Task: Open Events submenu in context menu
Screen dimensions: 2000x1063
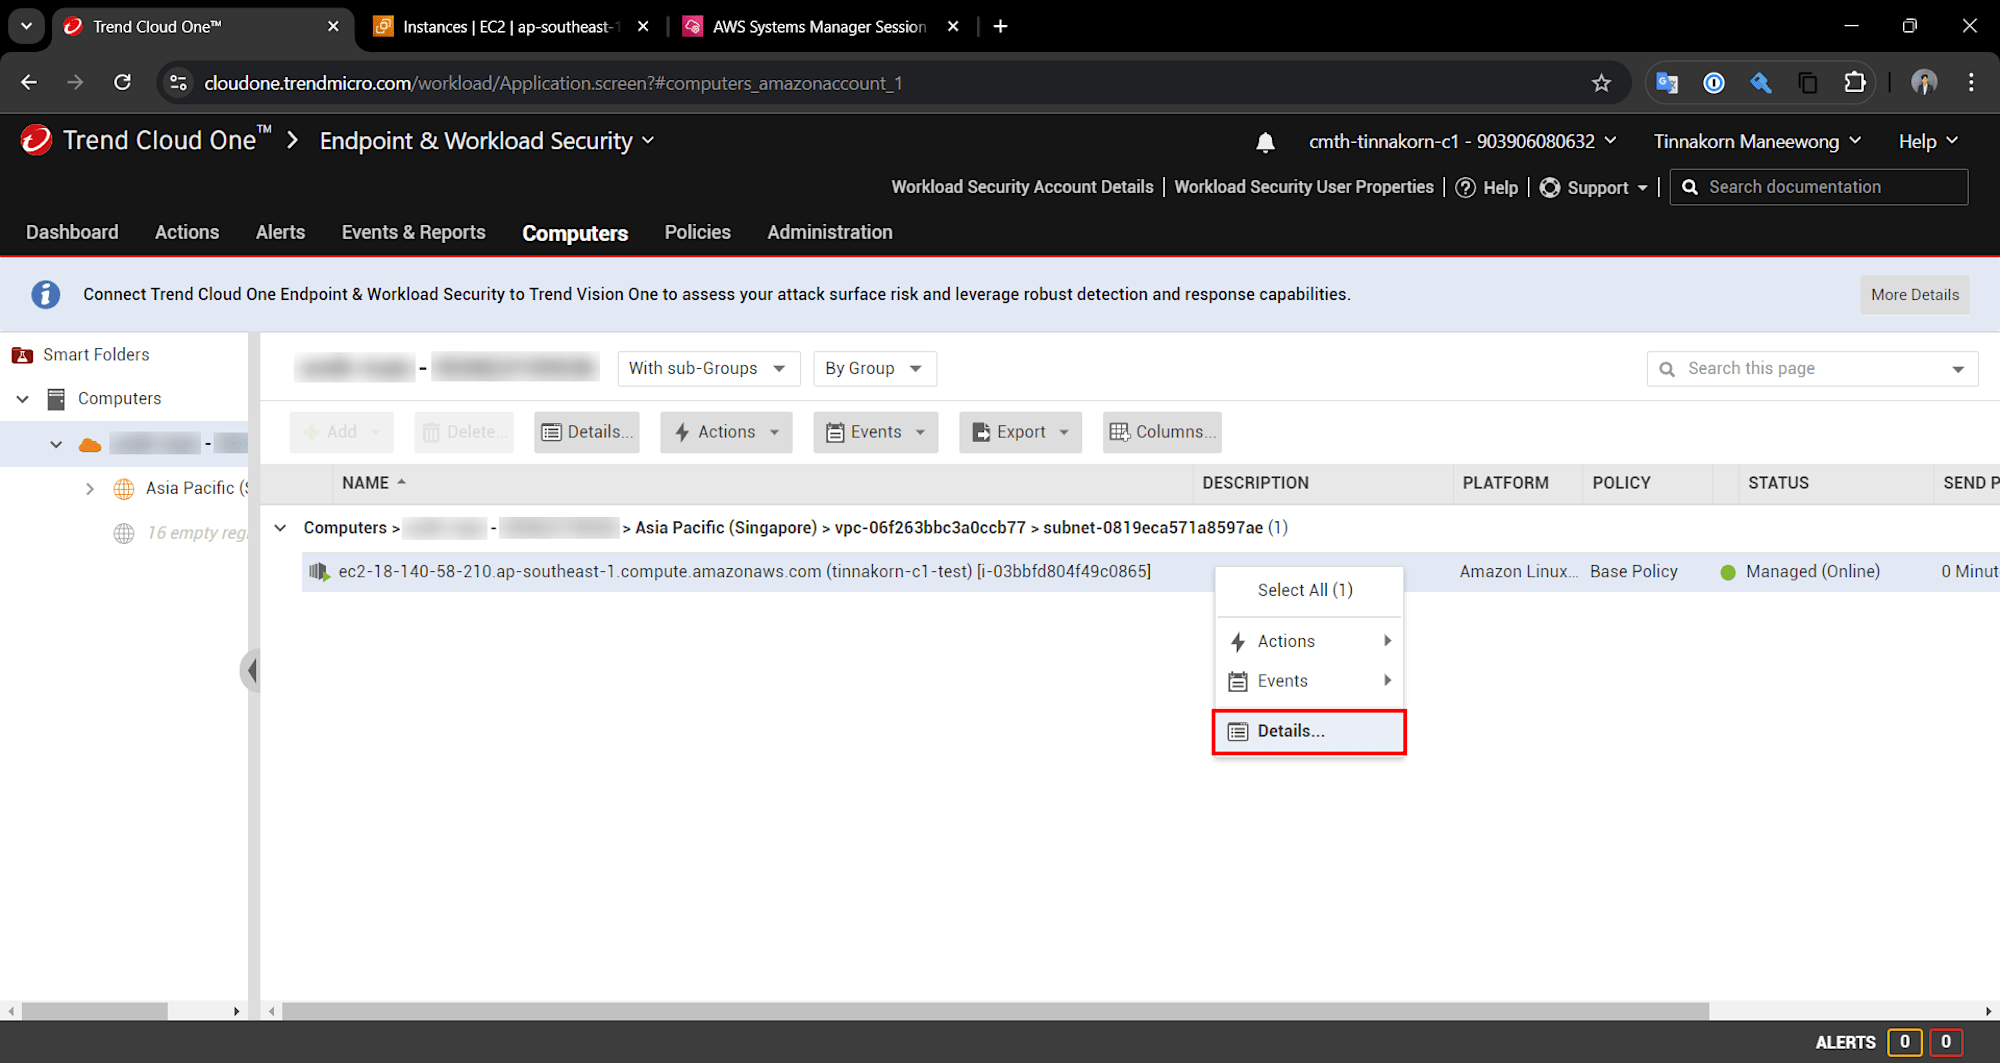Action: (1308, 681)
